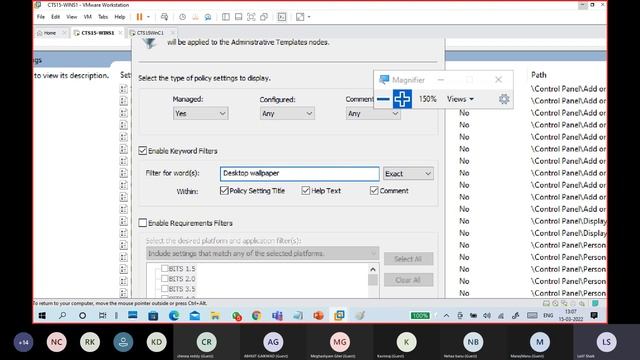This screenshot has height=360, width=640.
Task: Click the 100% battery indicator
Action: pos(420,316)
